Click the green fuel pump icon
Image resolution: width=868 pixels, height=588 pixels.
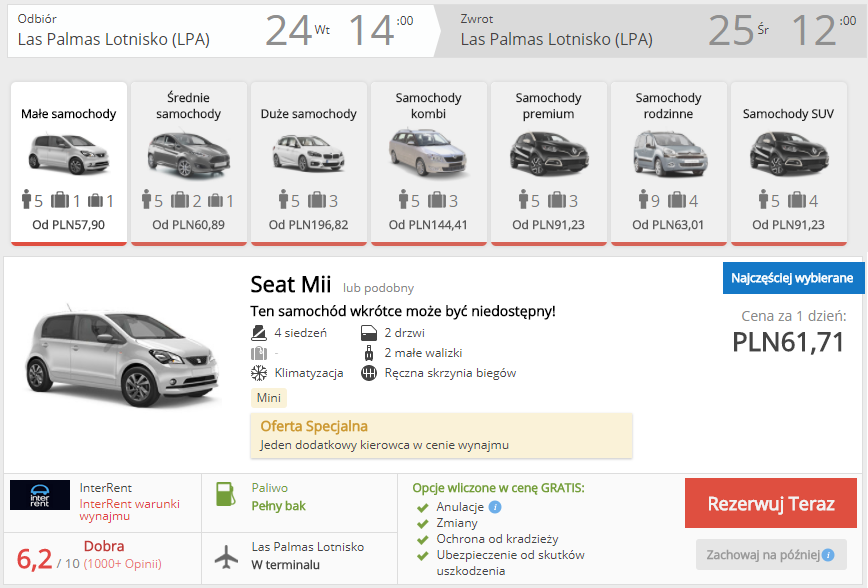pyautogui.click(x=225, y=494)
